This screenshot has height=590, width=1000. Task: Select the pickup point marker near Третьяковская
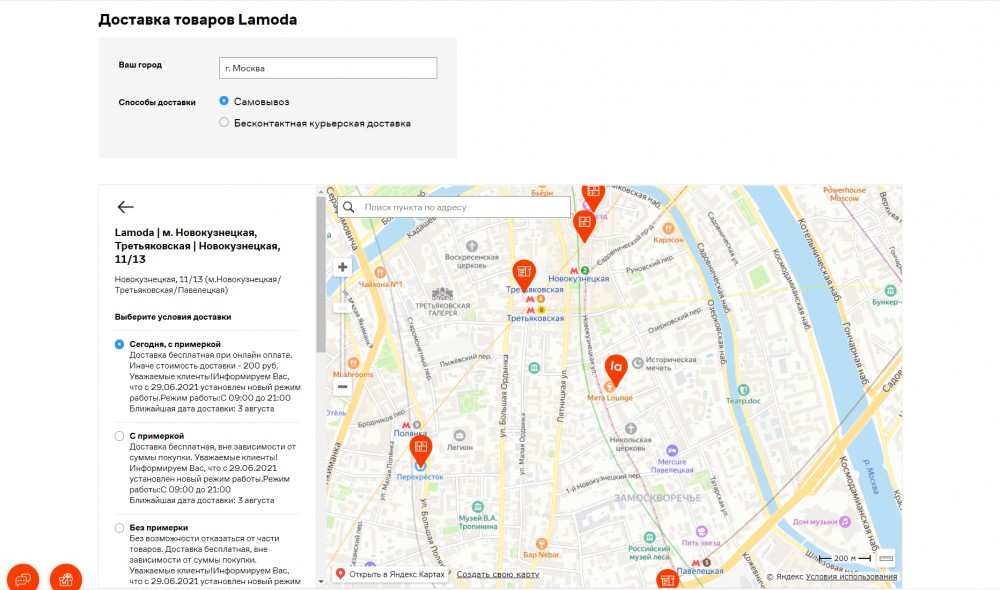tap(523, 272)
